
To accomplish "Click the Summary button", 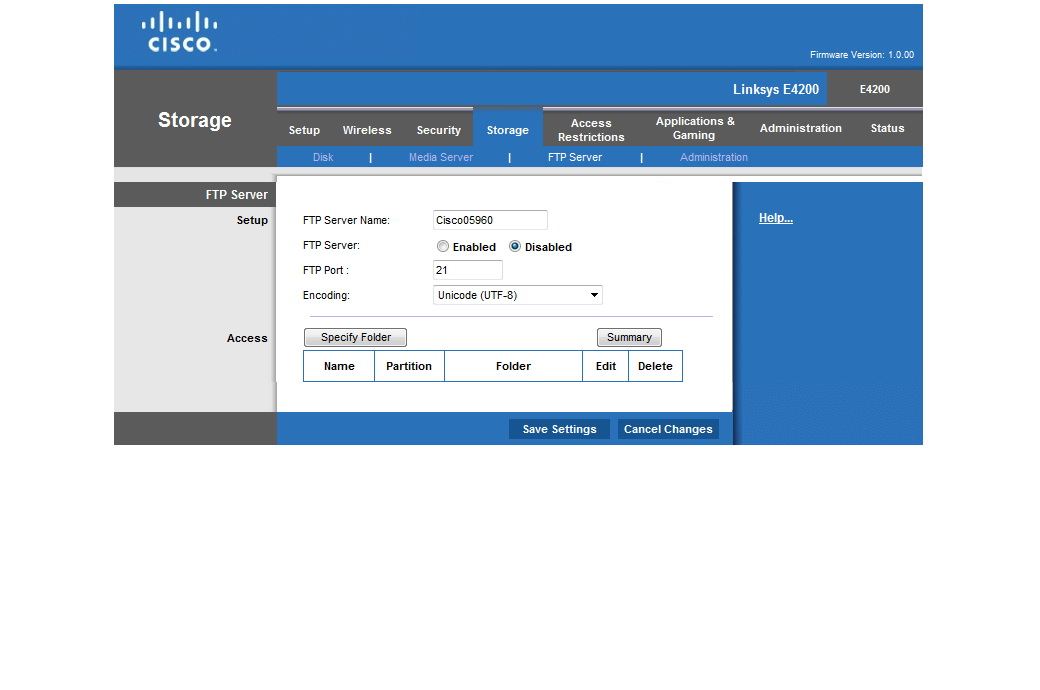I will [x=629, y=338].
